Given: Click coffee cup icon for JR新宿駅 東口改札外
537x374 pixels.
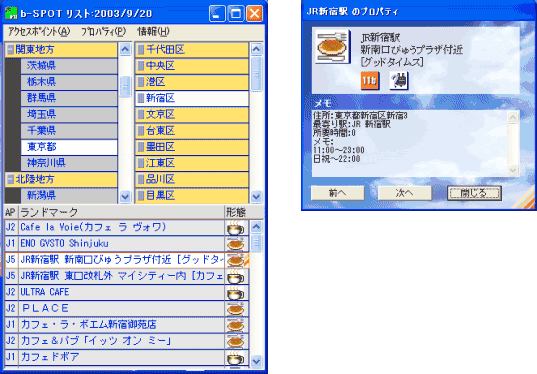Looking at the screenshot, I should [236, 276].
